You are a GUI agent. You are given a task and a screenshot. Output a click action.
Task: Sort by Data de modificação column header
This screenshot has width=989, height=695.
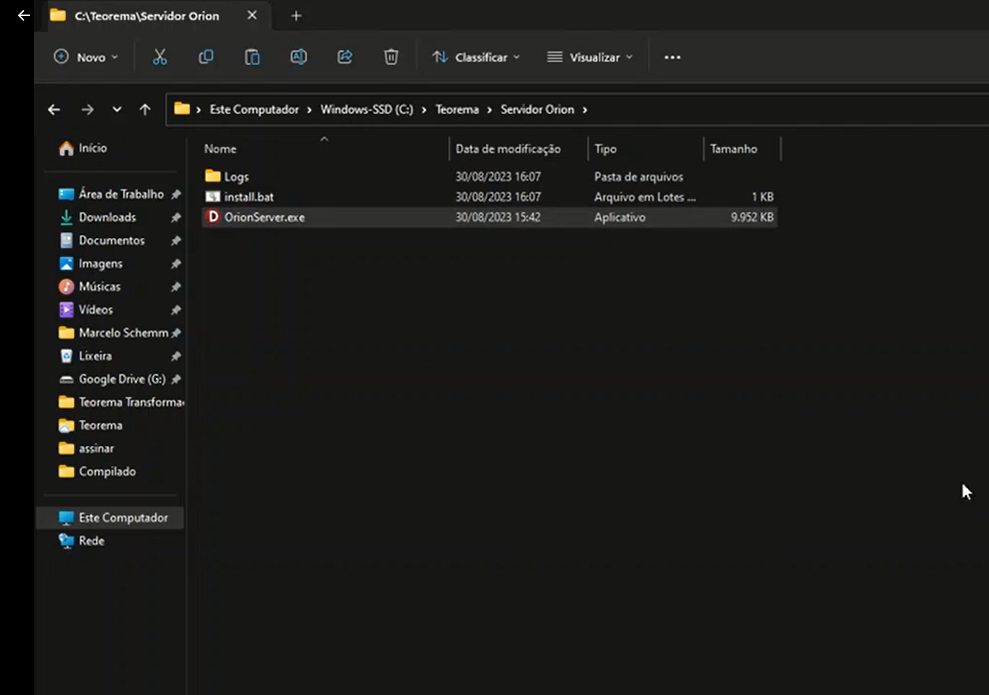point(518,149)
